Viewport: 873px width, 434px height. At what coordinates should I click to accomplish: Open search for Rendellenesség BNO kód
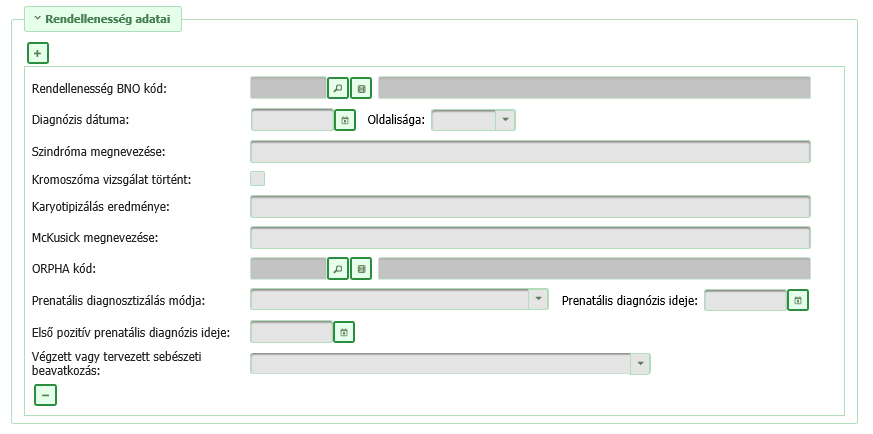pyautogui.click(x=337, y=88)
